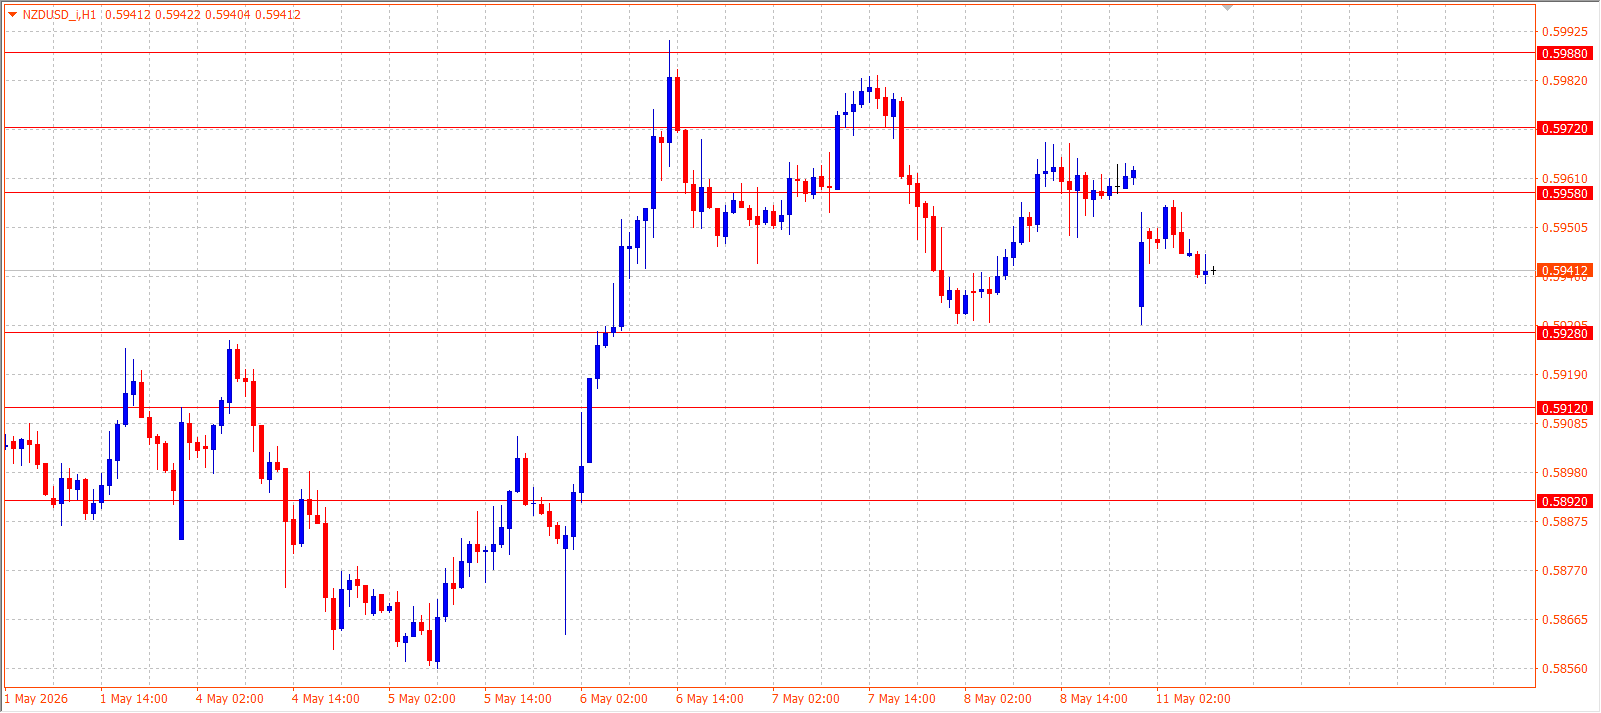Click the 0.59820 price scale value
The height and width of the screenshot is (713, 1601).
(1565, 81)
